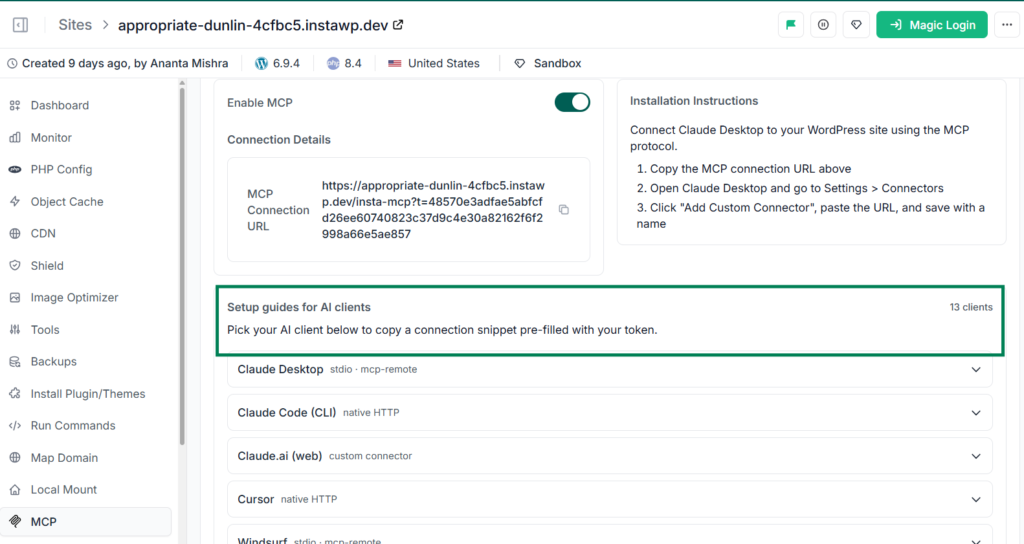
Task: Click the MCP sidebar icon
Action: click(x=15, y=521)
